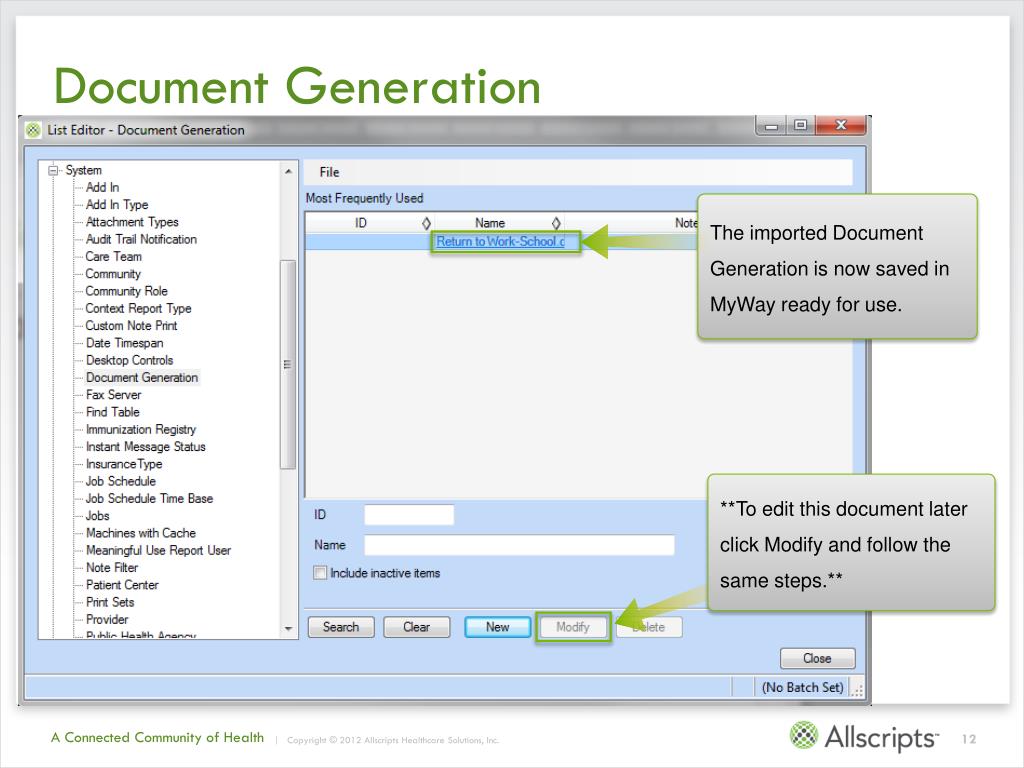Select Meaningful Use Report User item

159,551
